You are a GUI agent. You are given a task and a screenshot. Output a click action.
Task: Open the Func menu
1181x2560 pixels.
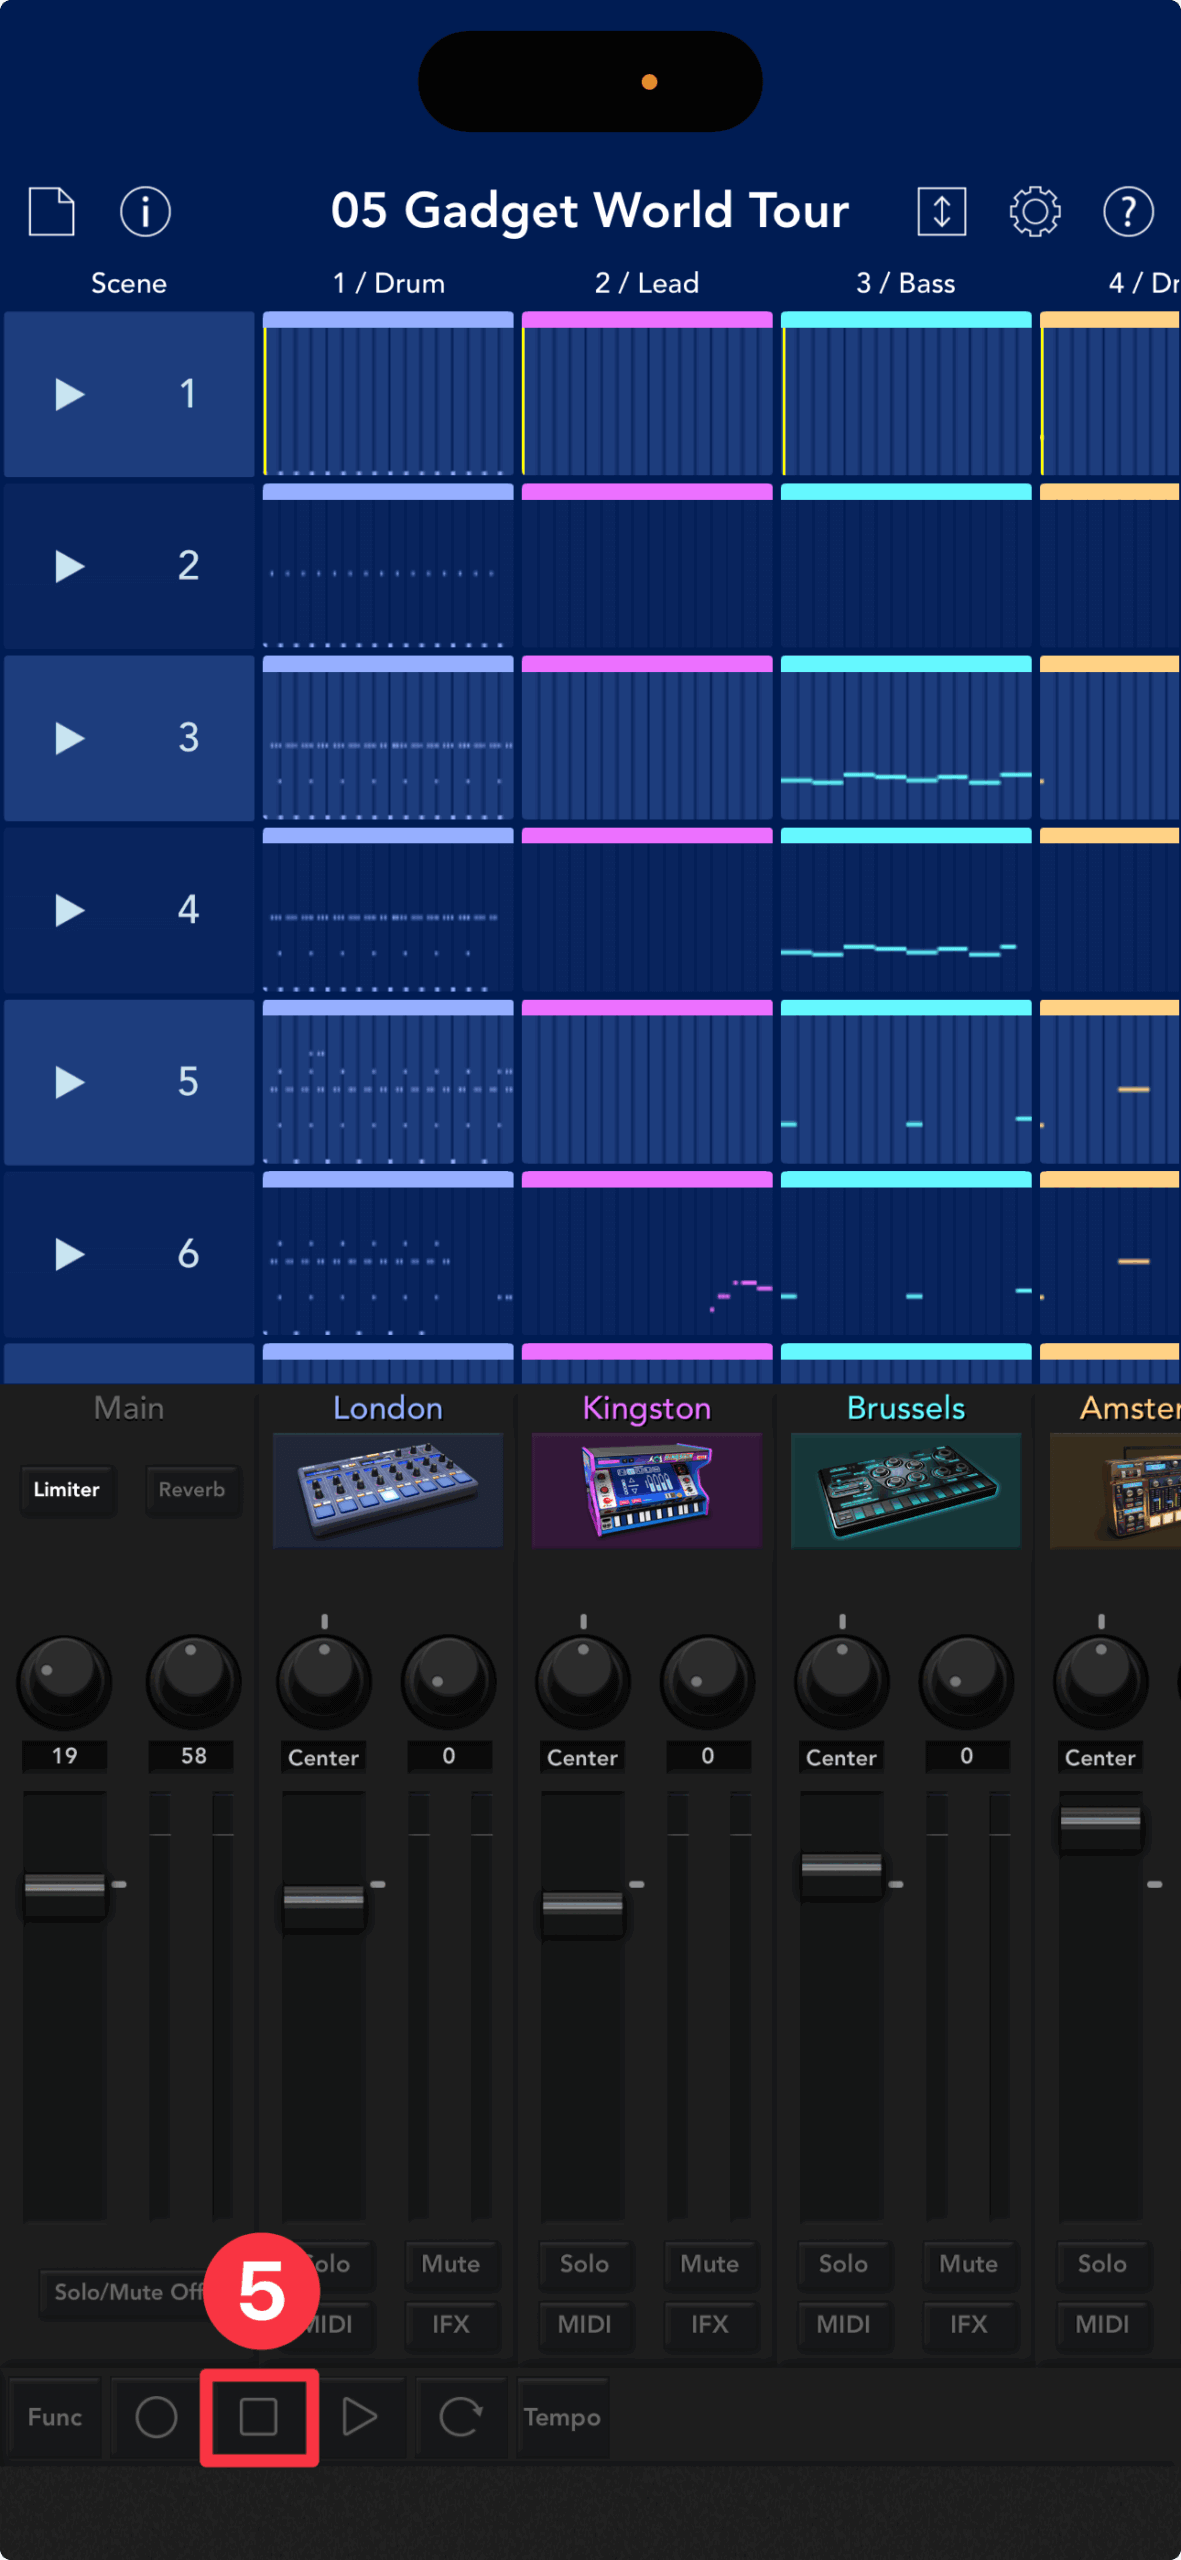(55, 2417)
